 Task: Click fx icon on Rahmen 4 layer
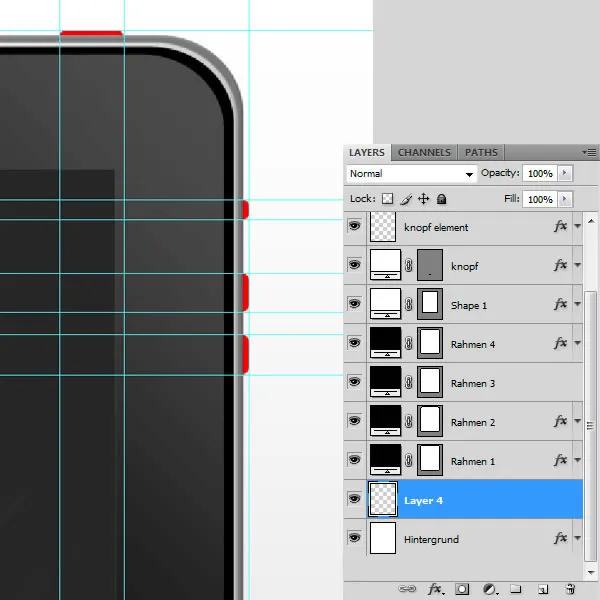pos(561,343)
